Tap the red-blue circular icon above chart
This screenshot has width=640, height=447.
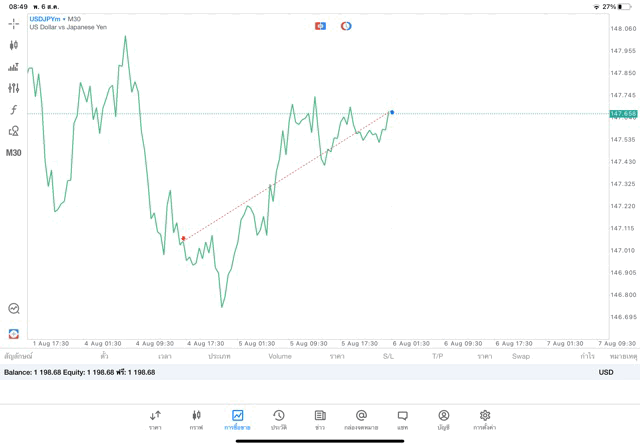click(x=346, y=26)
